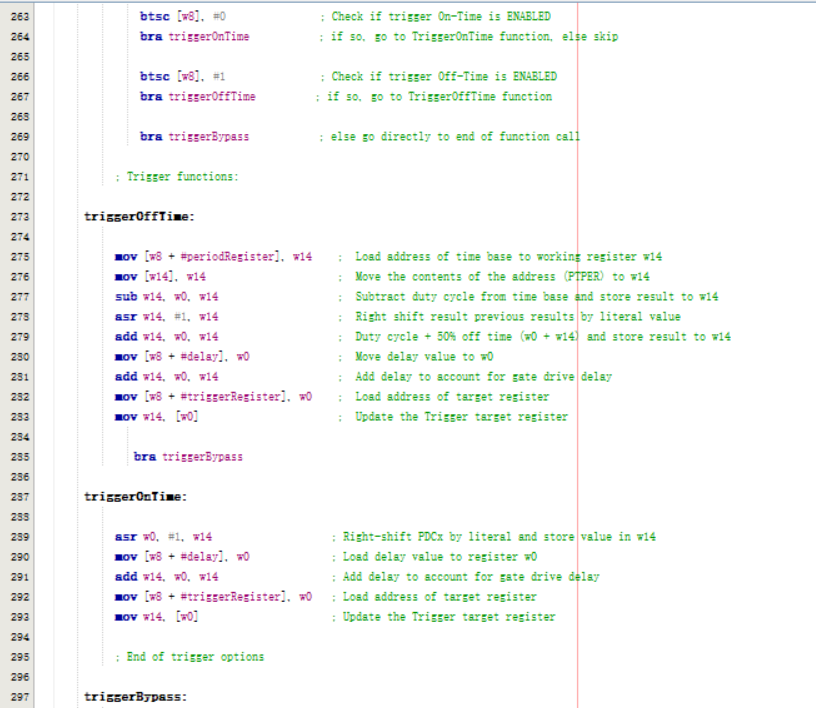
Task: Click 'mov [w8 + #periodRegister], w14' instruction
Action: [213, 258]
